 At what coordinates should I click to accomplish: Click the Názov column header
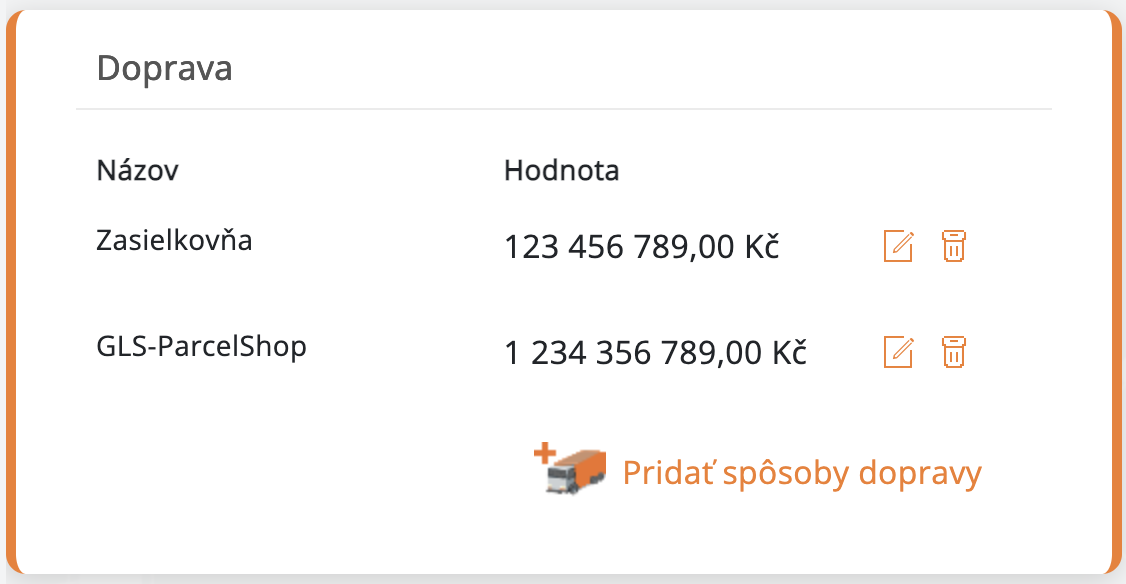click(137, 170)
